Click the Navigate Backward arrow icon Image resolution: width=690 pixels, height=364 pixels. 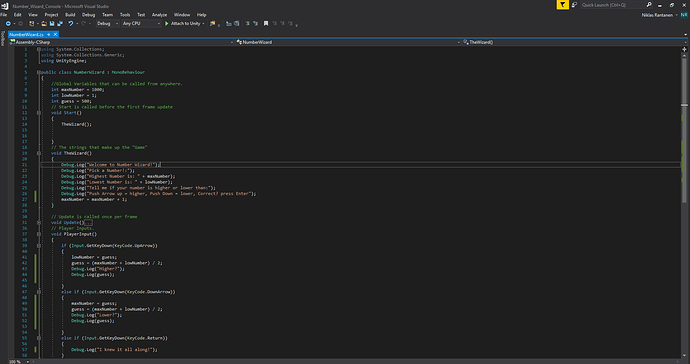pos(8,23)
